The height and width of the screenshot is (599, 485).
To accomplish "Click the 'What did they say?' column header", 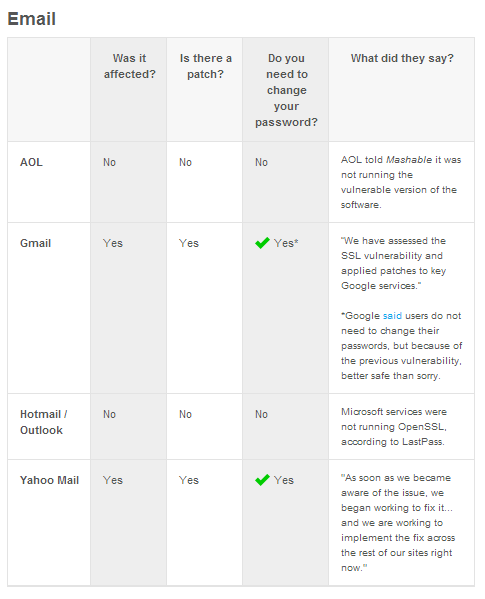I will (x=402, y=58).
